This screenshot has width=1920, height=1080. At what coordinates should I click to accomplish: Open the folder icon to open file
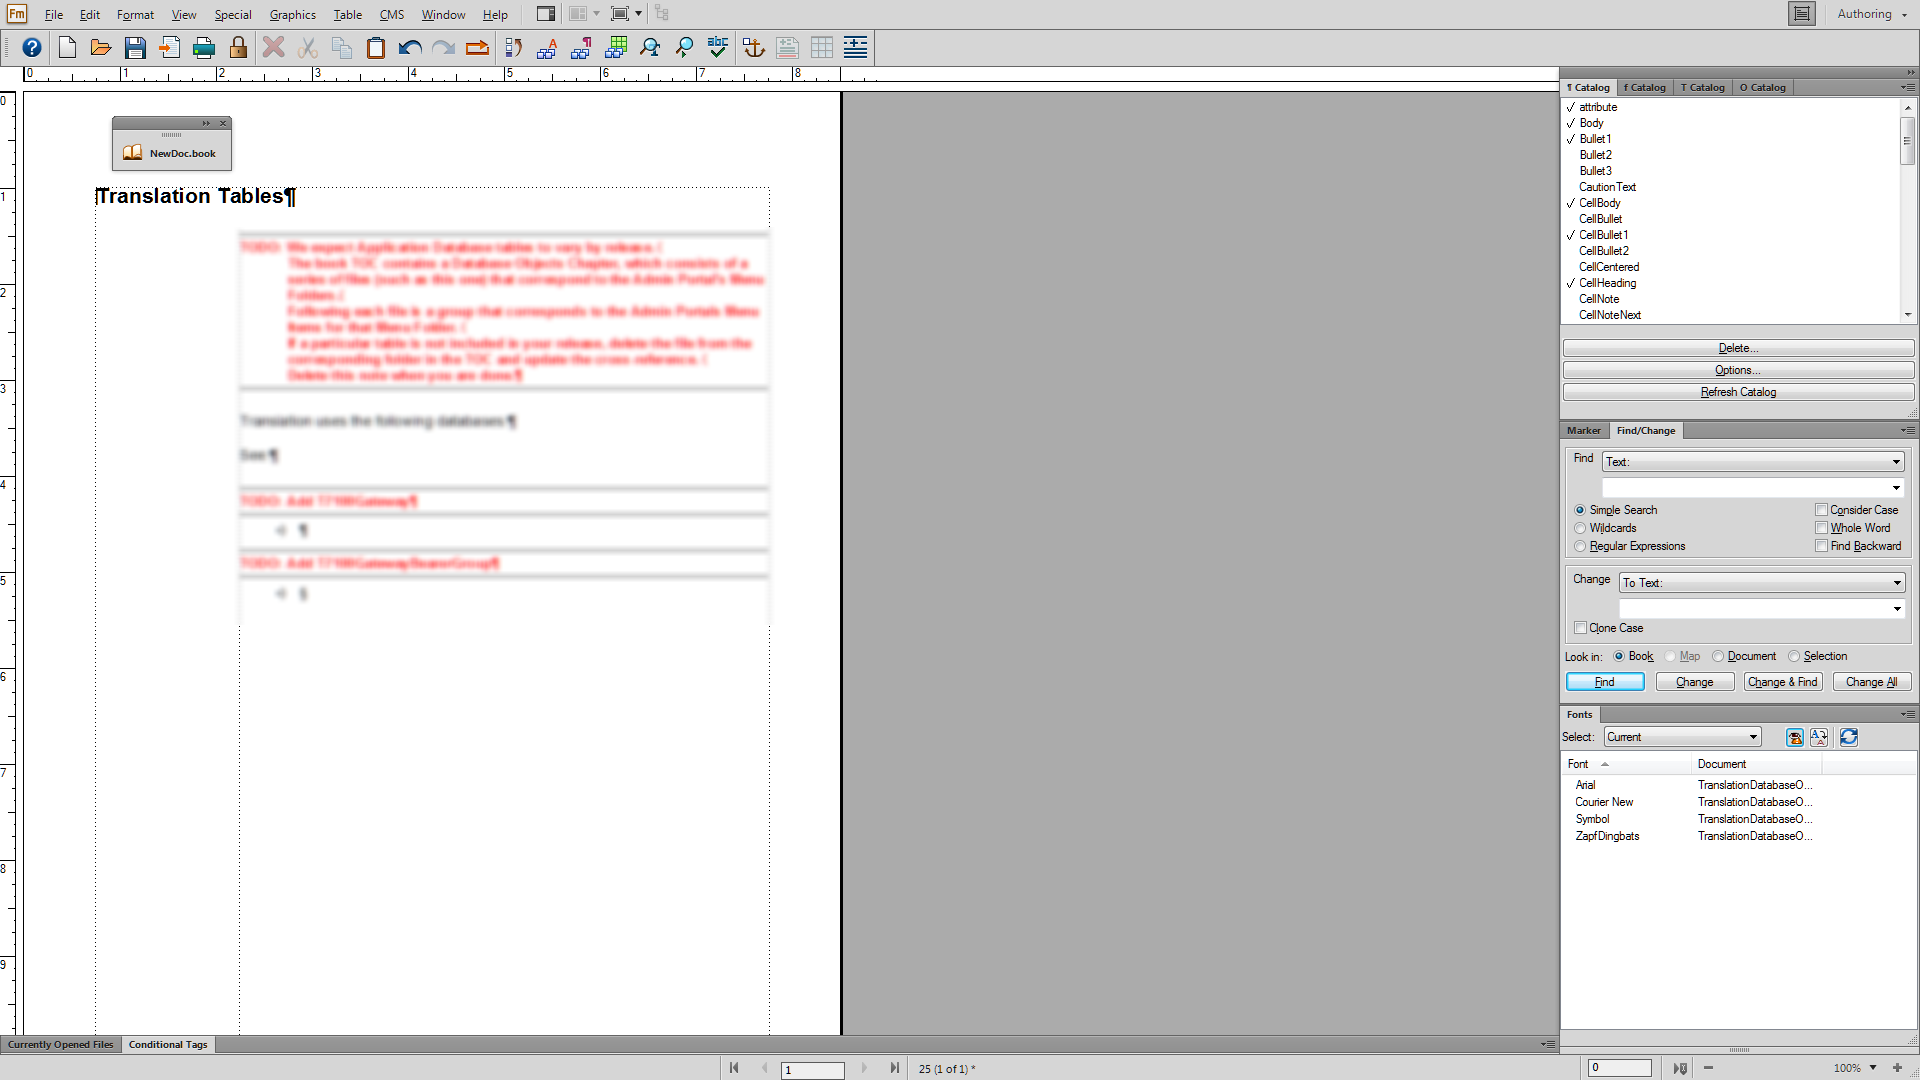(100, 47)
